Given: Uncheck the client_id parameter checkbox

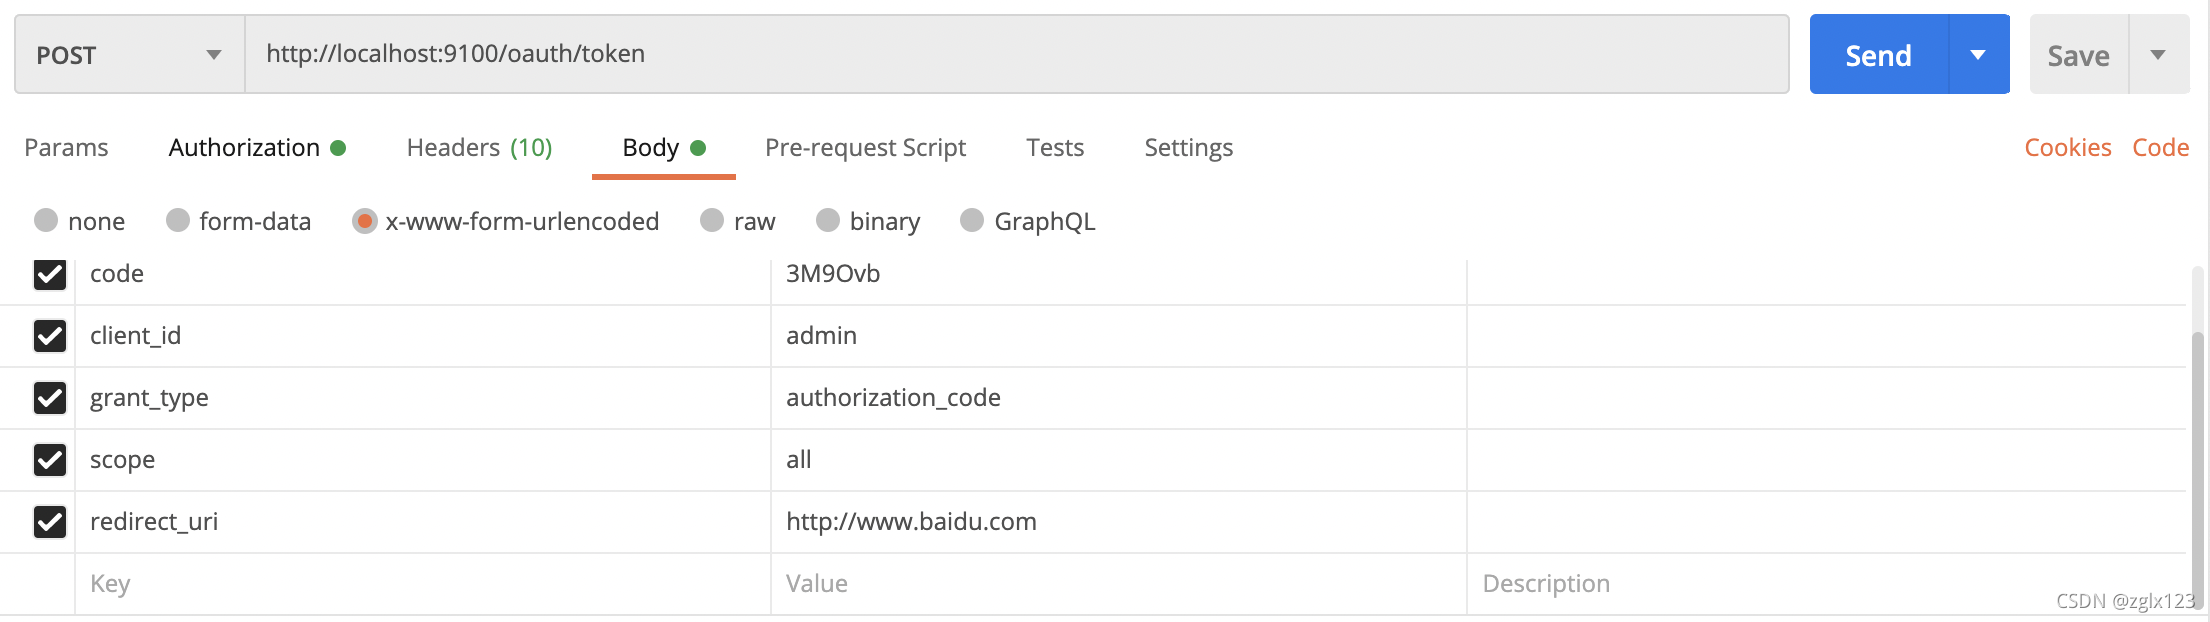Looking at the screenshot, I should 50,336.
